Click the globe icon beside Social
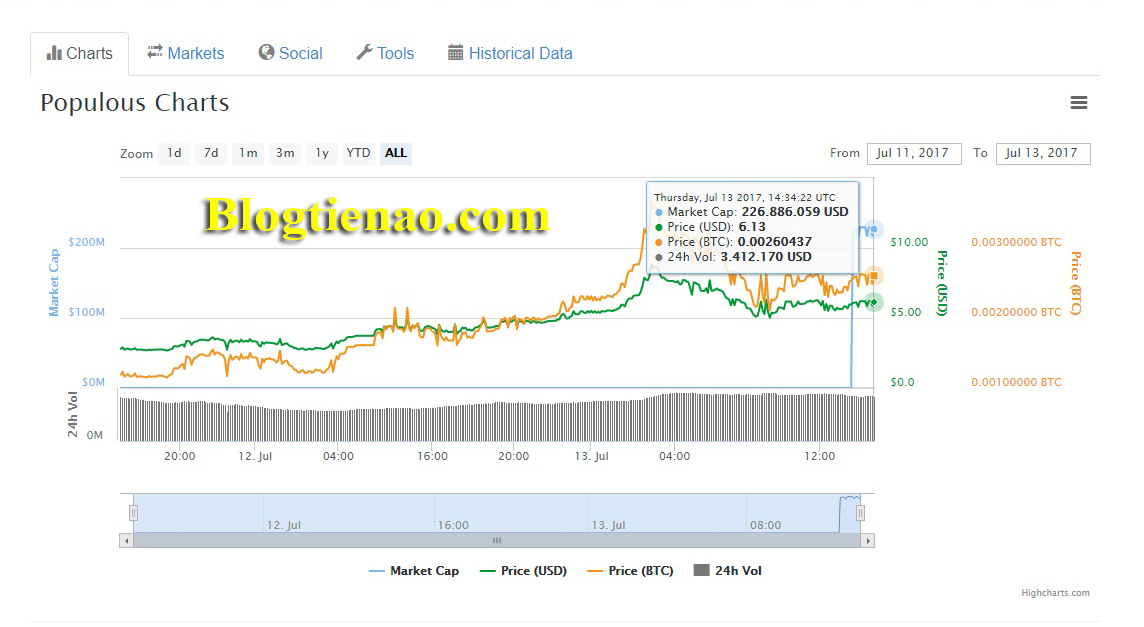 click(x=266, y=53)
